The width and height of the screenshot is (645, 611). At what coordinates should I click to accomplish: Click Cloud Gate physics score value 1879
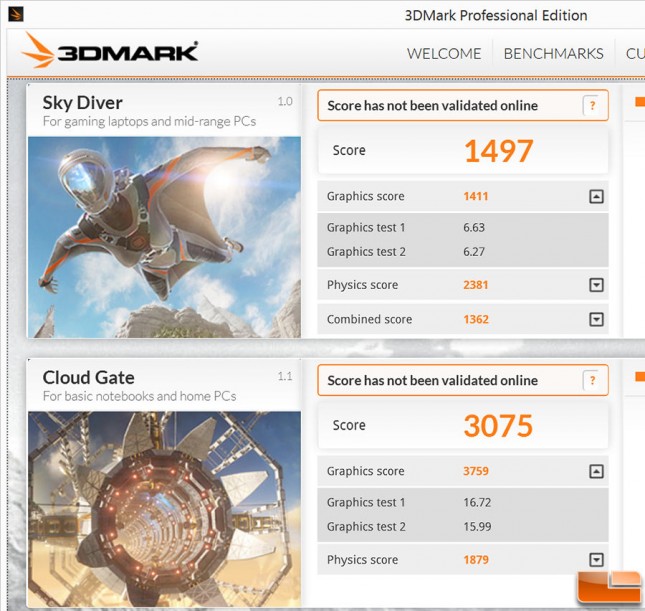coord(476,560)
